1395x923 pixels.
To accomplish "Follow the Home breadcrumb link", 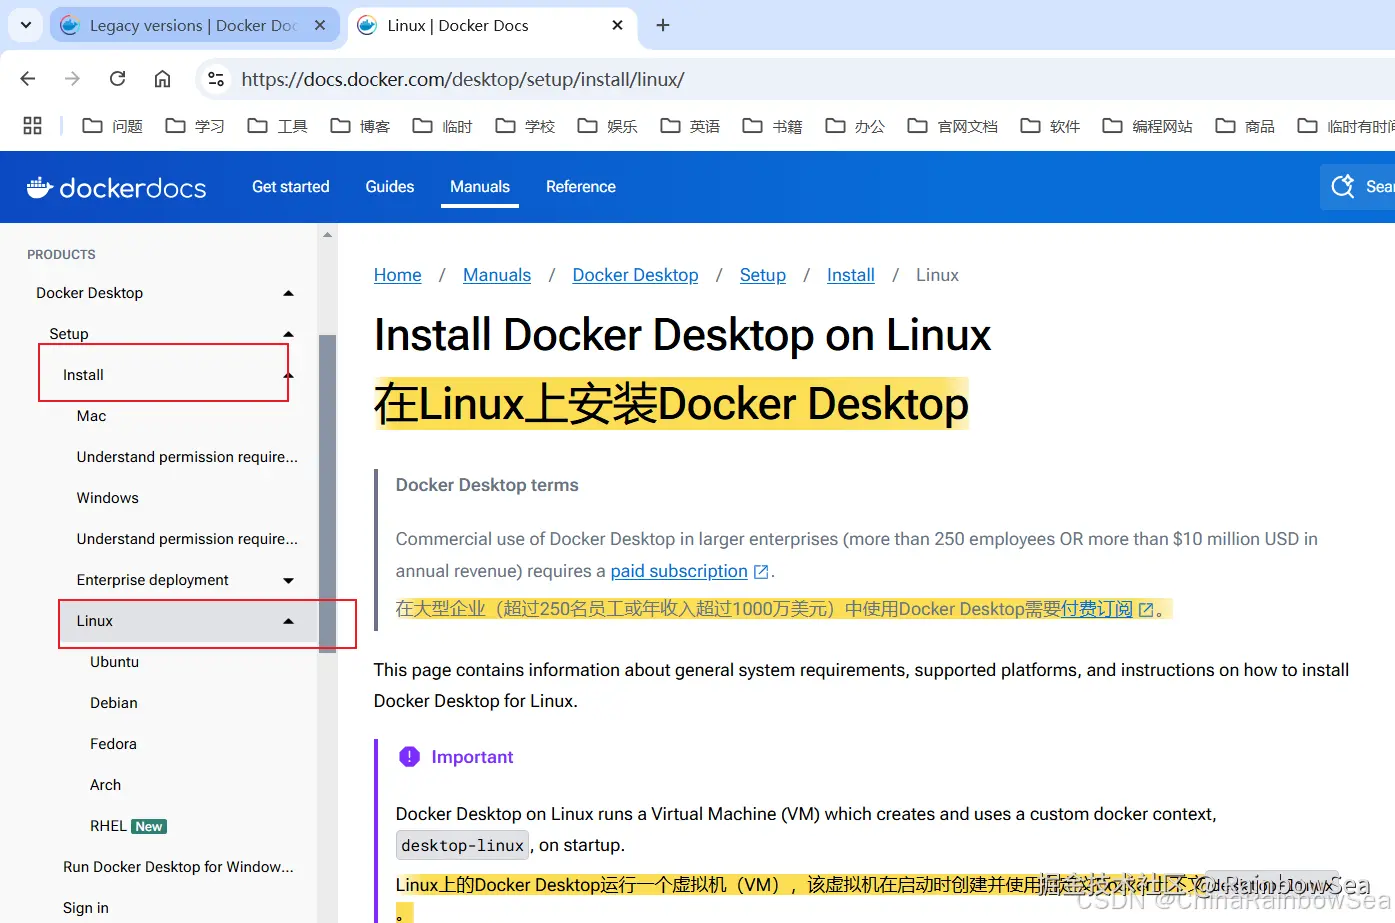I will (397, 275).
